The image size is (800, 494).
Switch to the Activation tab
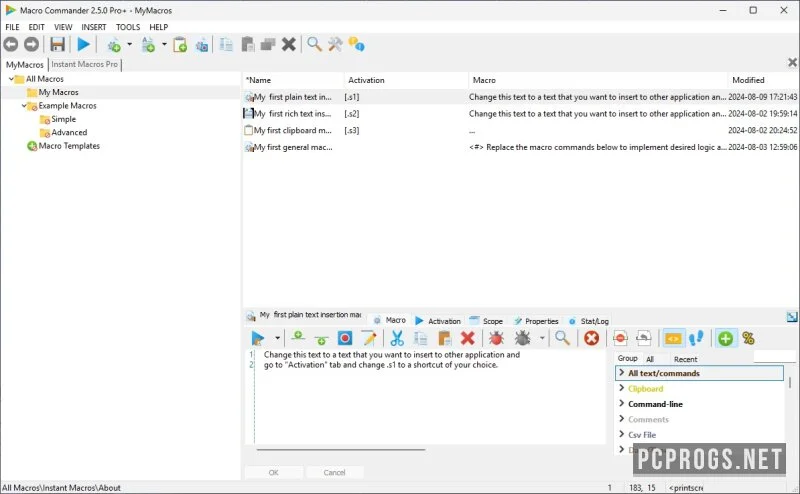pyautogui.click(x=438, y=321)
